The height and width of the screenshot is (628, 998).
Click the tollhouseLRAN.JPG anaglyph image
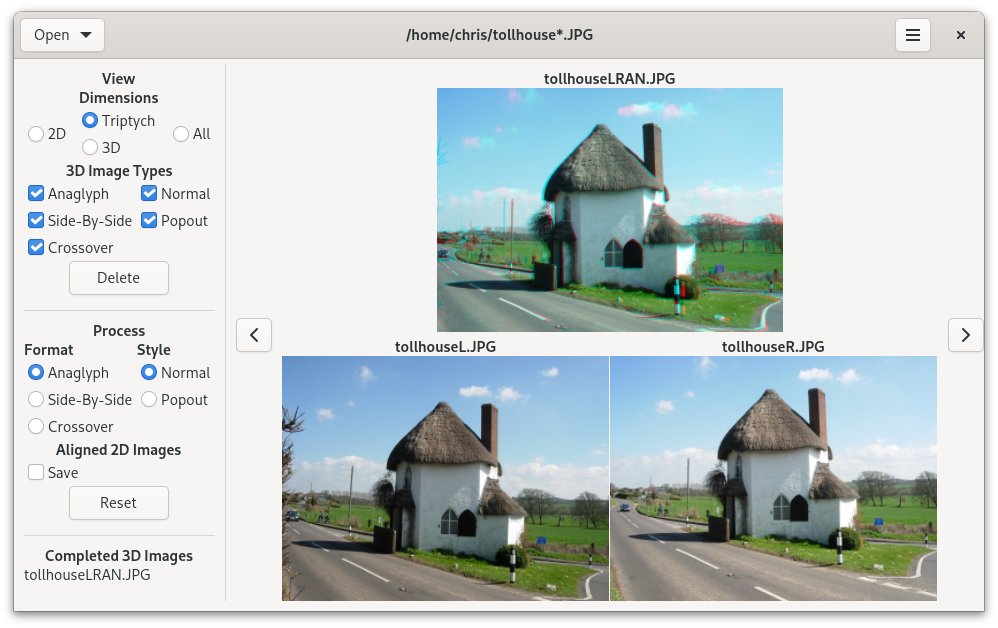[x=610, y=210]
